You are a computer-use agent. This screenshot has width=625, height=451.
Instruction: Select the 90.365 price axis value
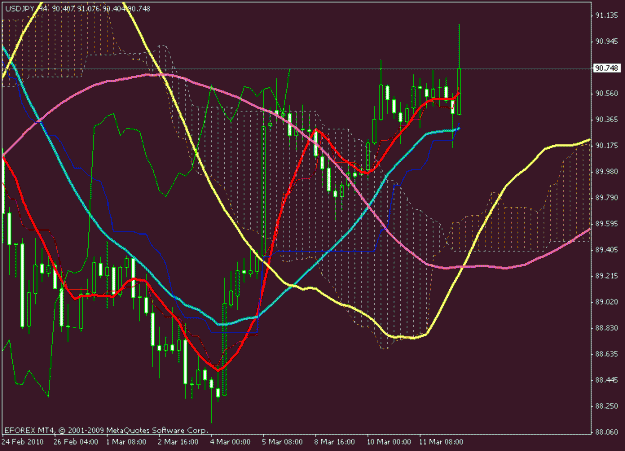click(x=607, y=119)
